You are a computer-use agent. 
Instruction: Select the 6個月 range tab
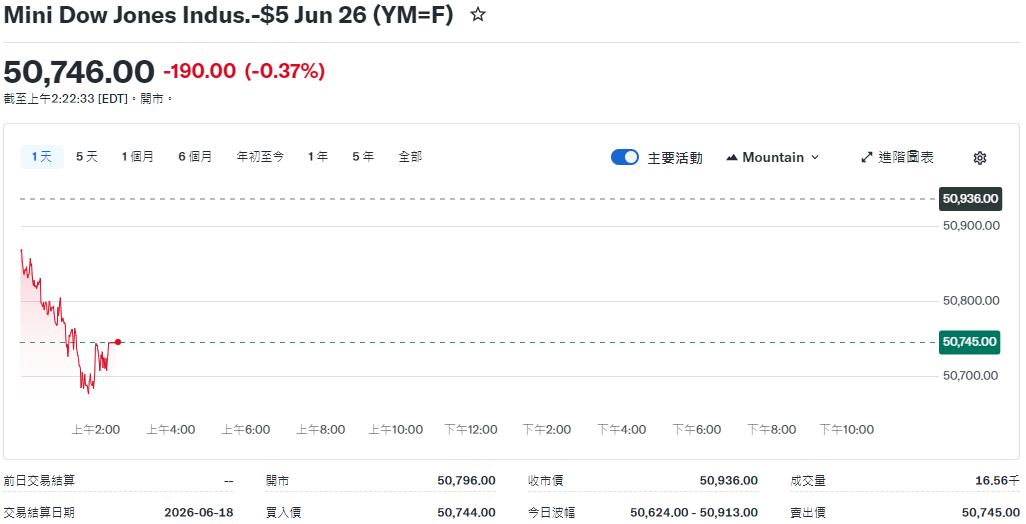click(x=195, y=157)
